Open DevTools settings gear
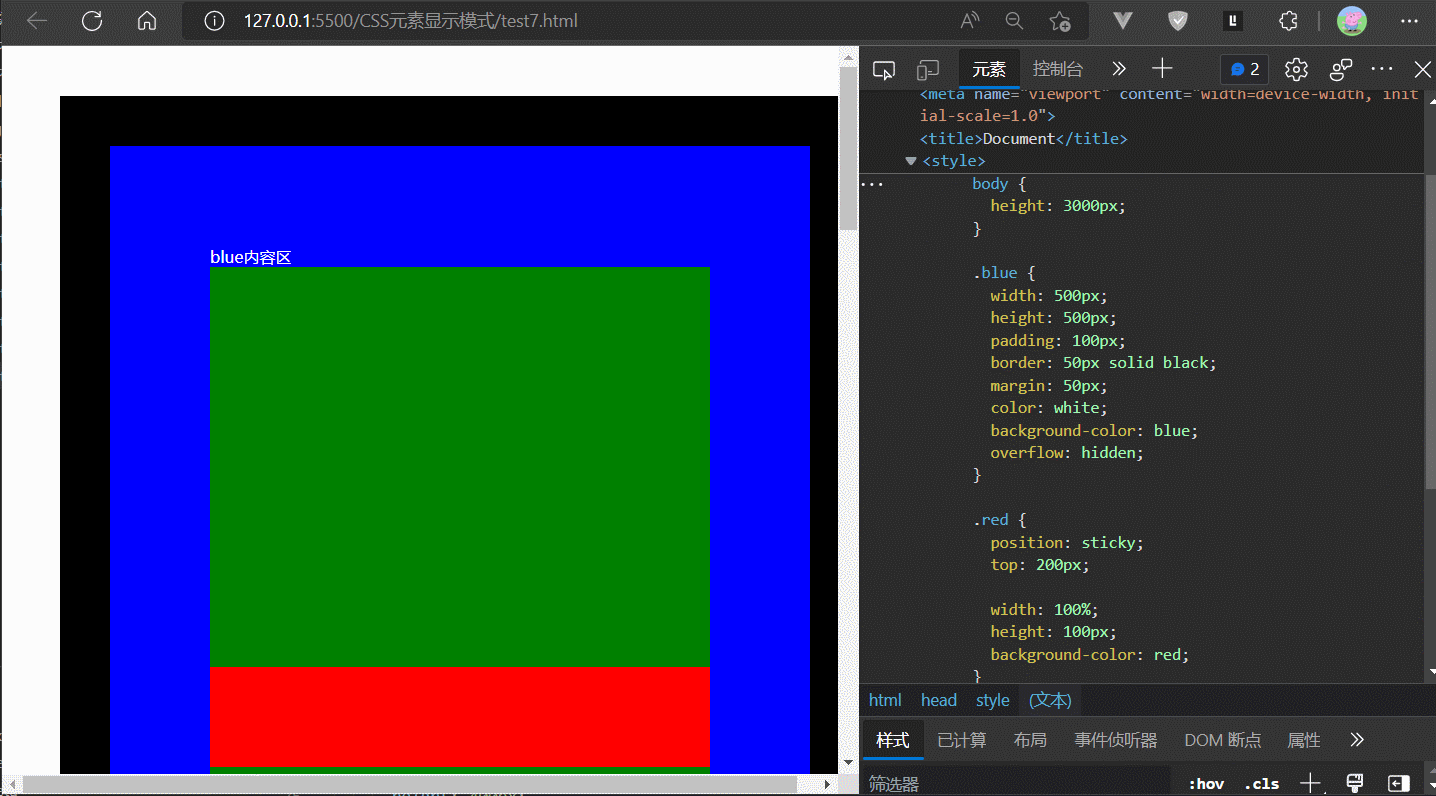 (x=1297, y=69)
